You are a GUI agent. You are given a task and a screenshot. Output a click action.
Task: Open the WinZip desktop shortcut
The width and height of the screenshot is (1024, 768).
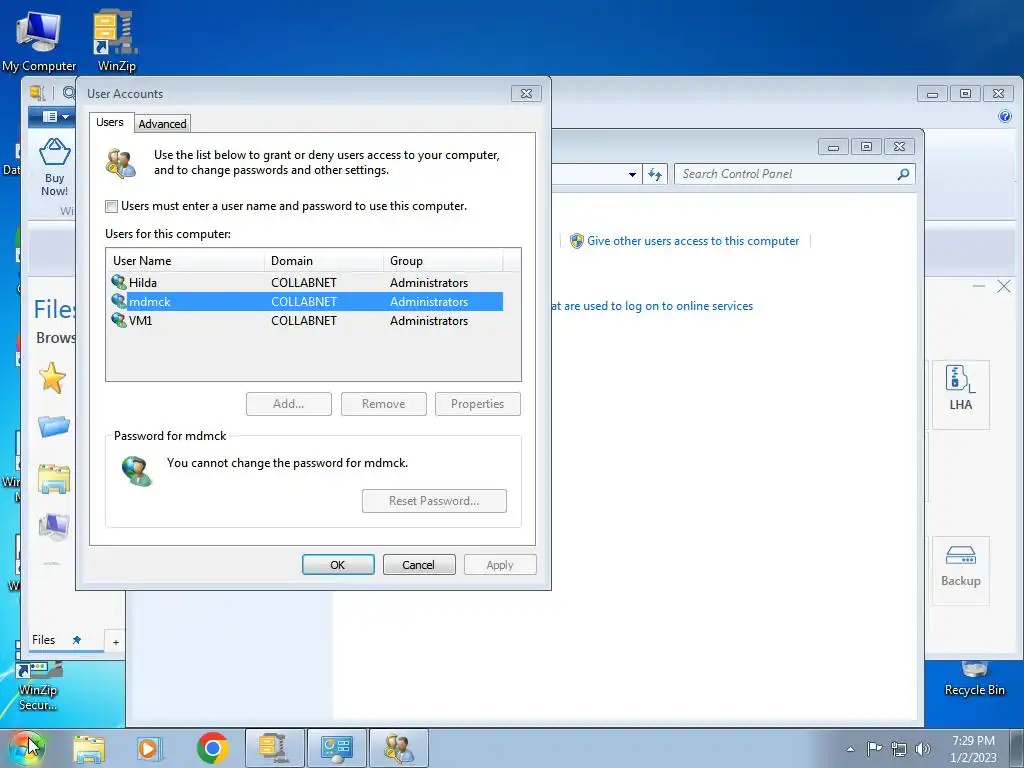116,40
